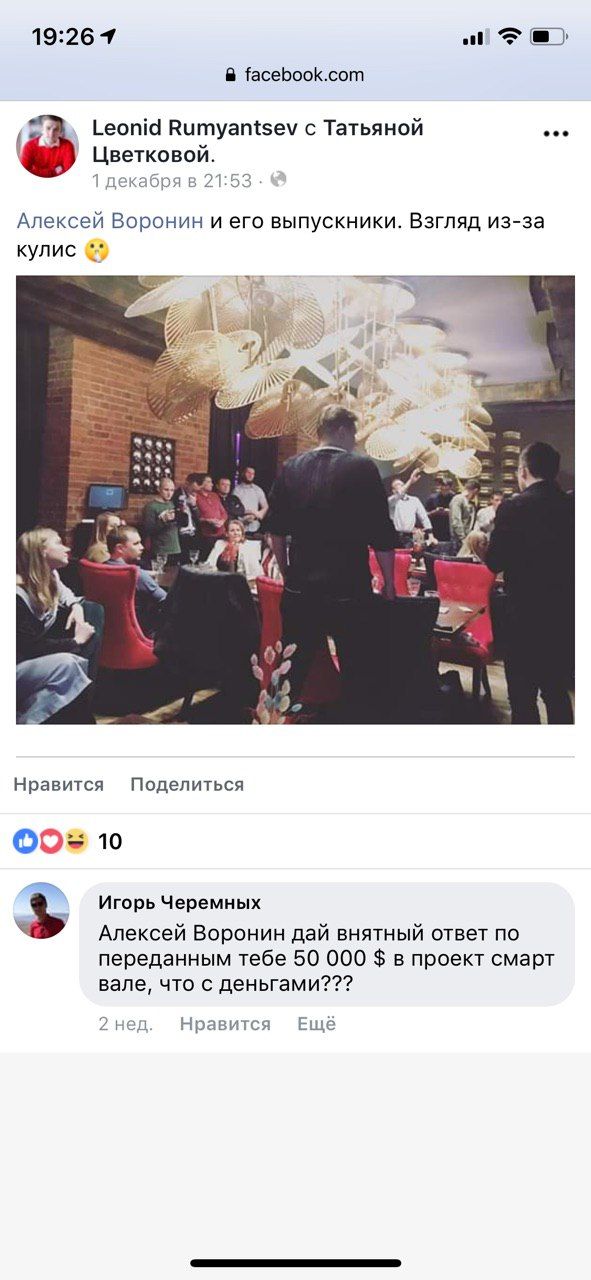Image resolution: width=591 pixels, height=1280 pixels.
Task: Open Алексей Воронин profile link
Action: 110,221
